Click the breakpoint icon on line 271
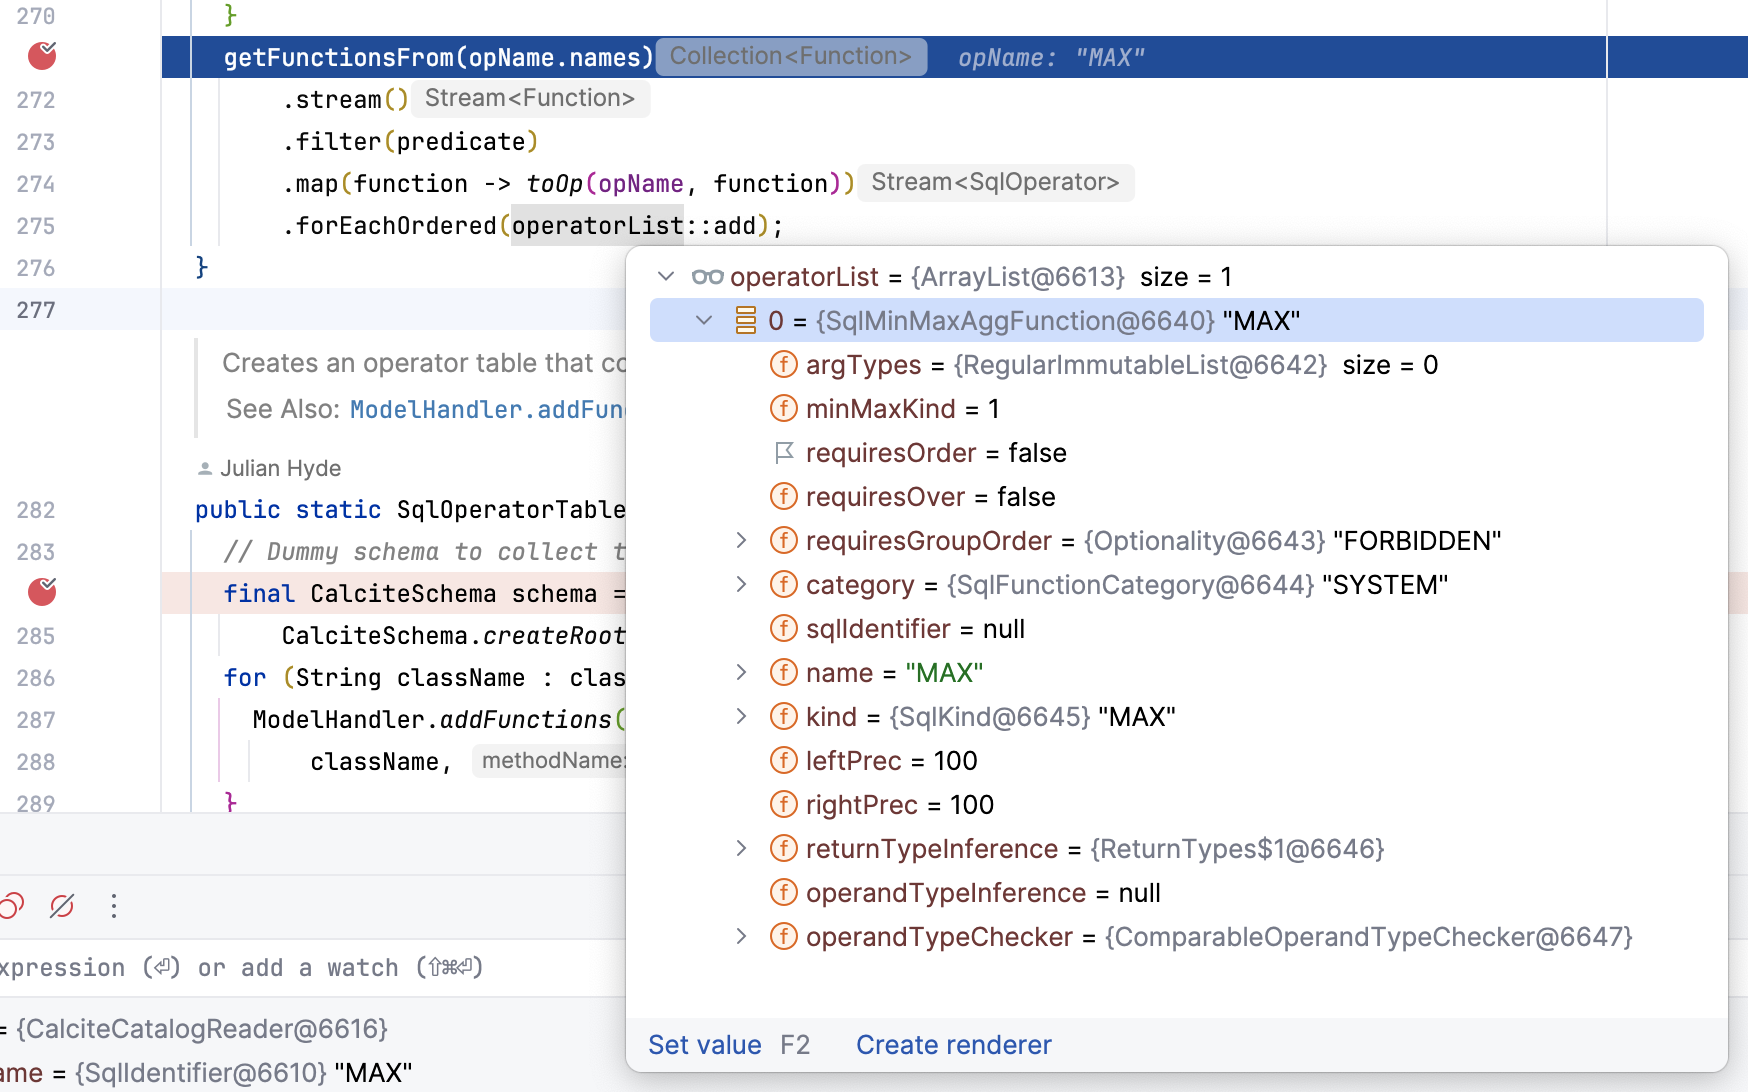The height and width of the screenshot is (1092, 1748). pos(41,57)
